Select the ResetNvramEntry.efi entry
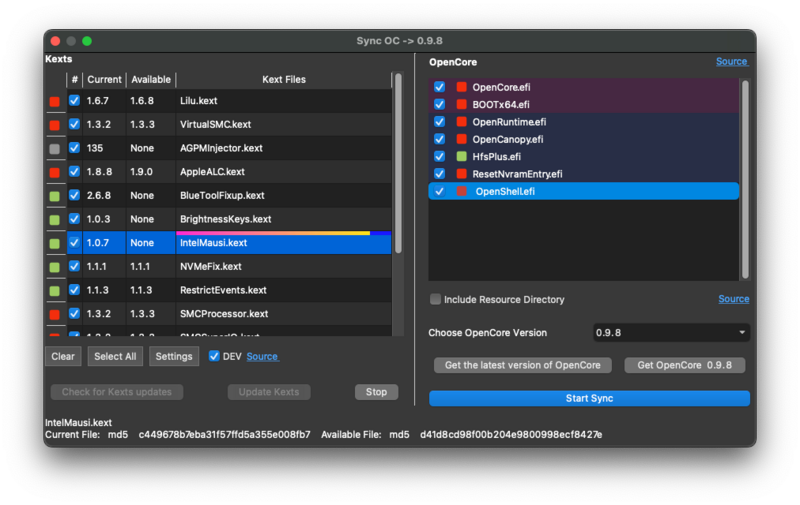 point(517,174)
